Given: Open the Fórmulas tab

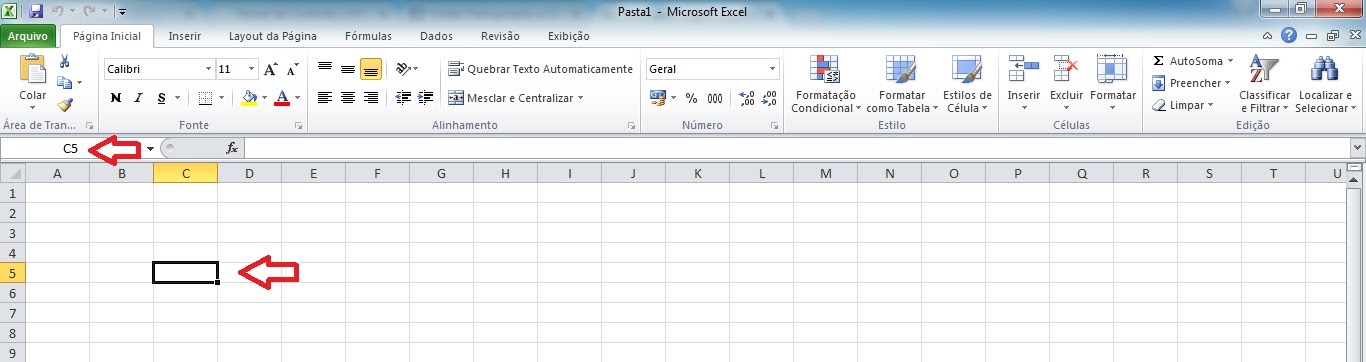Looking at the screenshot, I should [x=368, y=36].
